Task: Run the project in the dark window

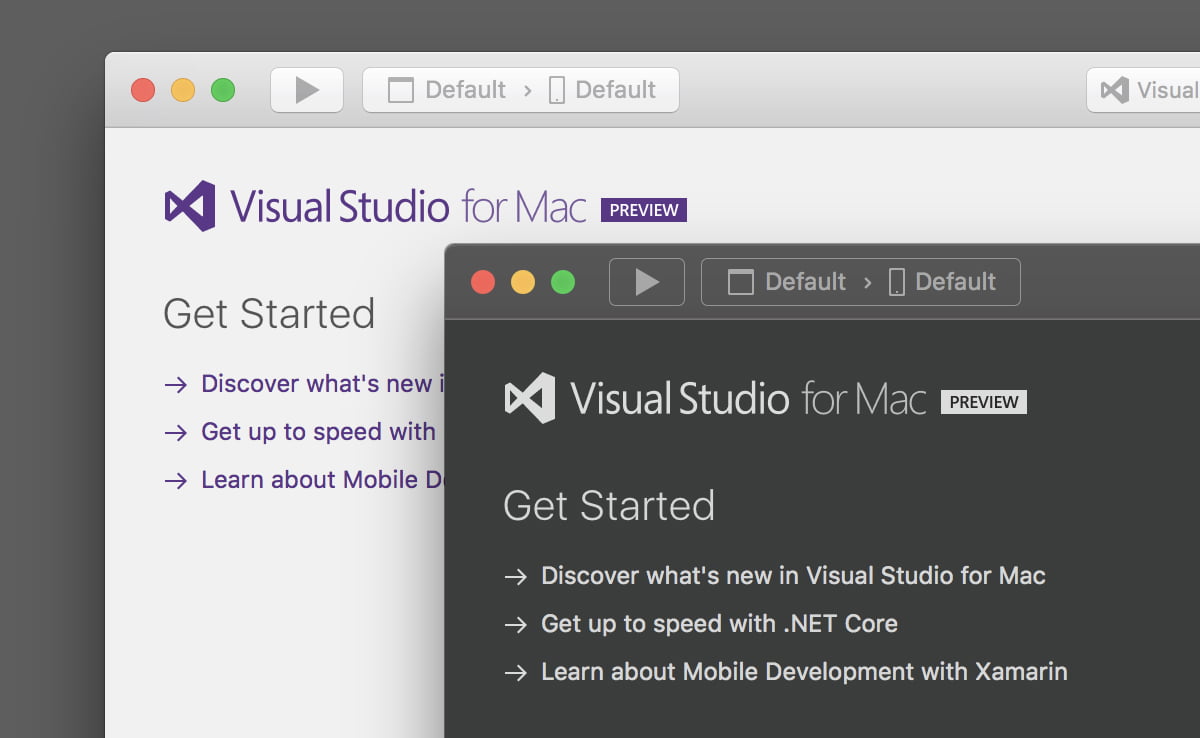Action: 646,281
